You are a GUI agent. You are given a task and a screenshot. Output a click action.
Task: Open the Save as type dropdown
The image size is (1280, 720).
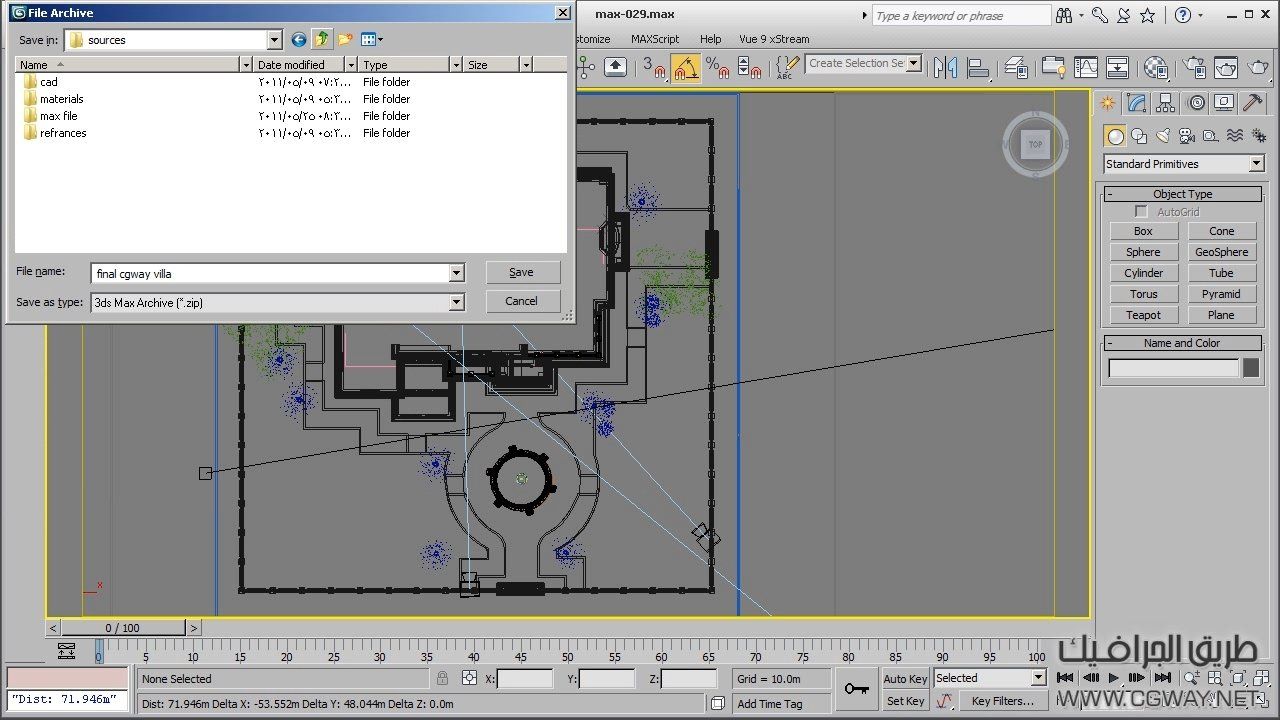point(456,302)
